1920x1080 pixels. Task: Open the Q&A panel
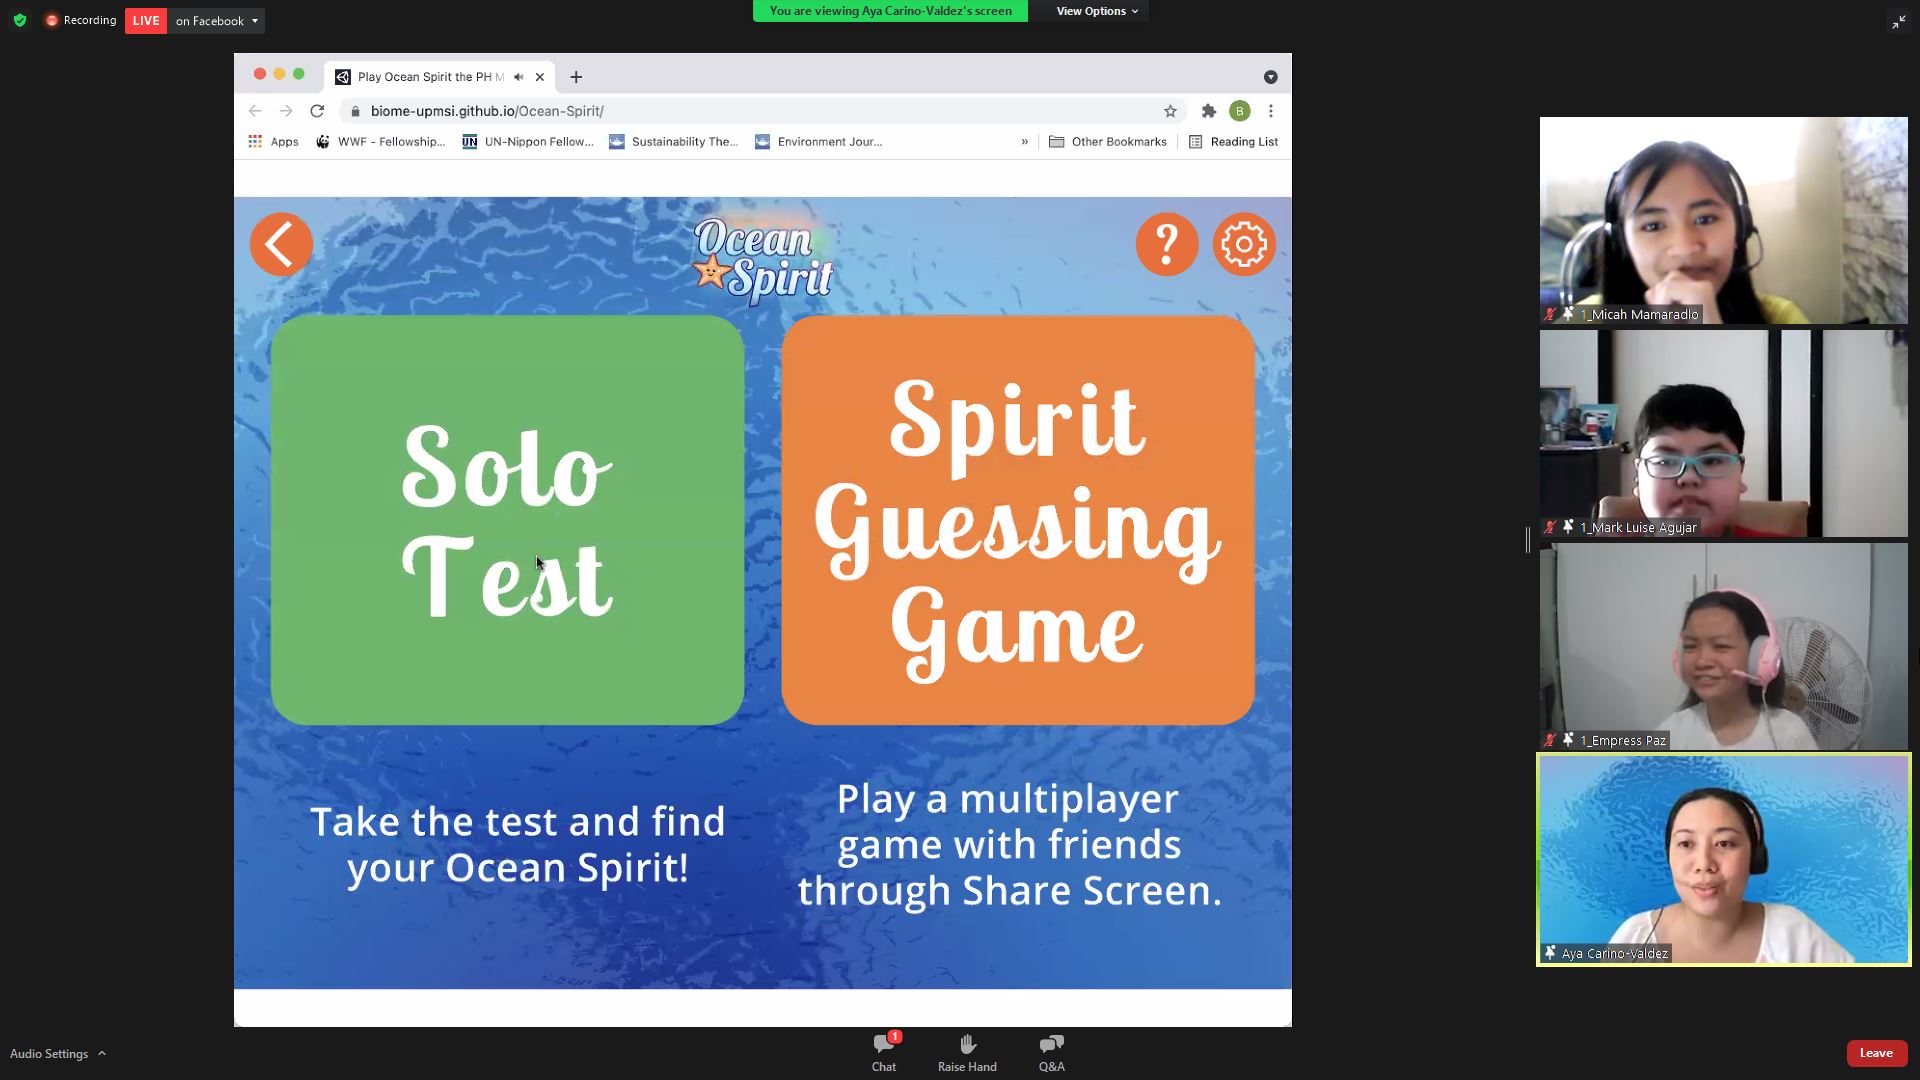tap(1051, 1052)
